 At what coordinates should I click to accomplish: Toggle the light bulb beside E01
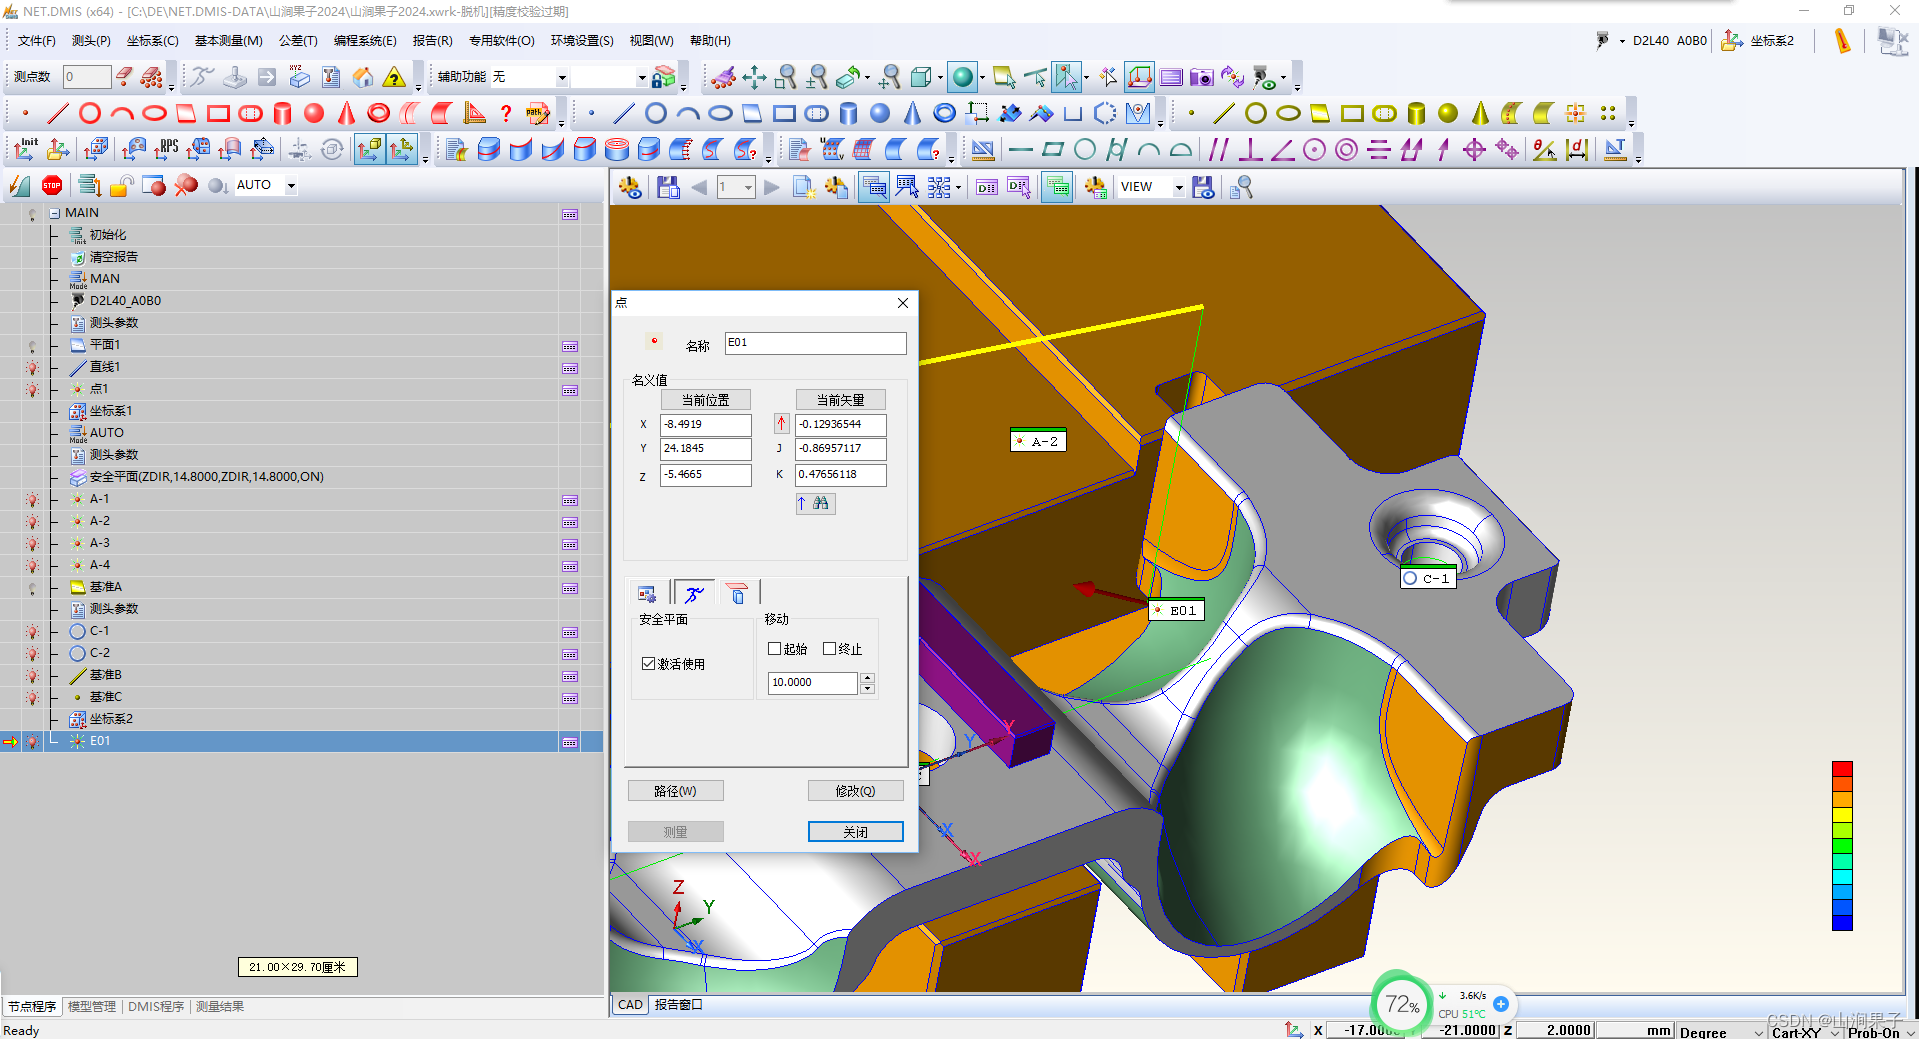pyautogui.click(x=33, y=742)
